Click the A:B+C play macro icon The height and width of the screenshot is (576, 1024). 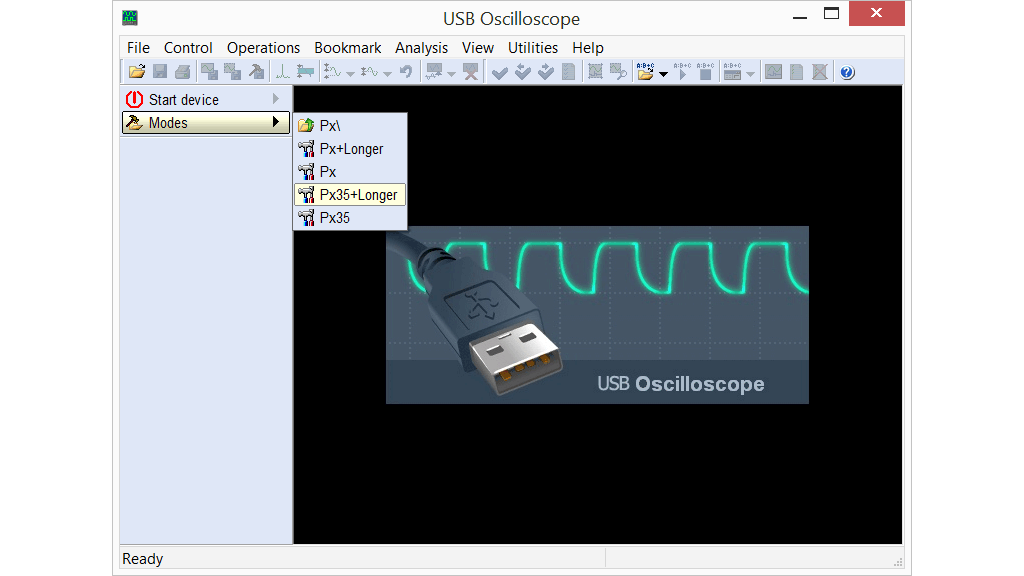coord(682,72)
